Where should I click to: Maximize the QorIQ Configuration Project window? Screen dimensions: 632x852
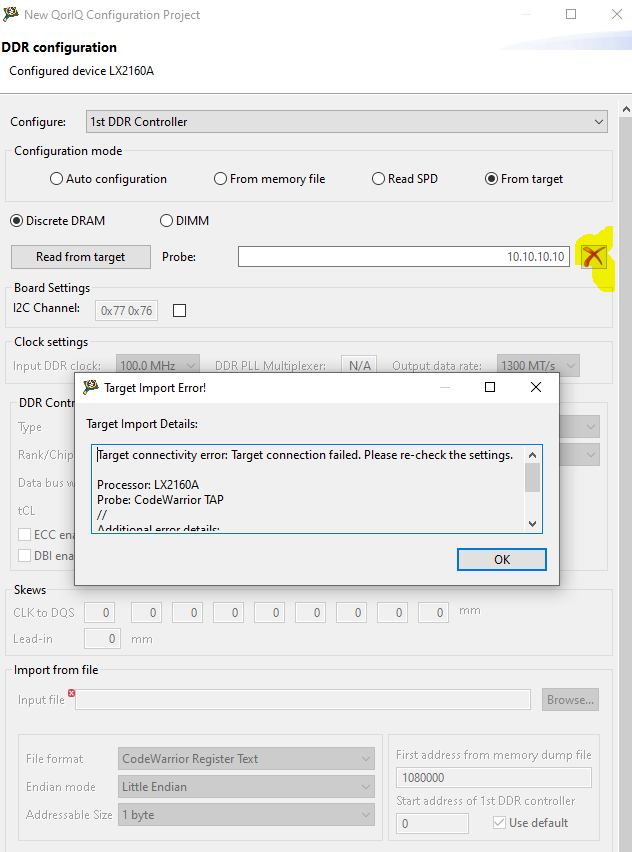pos(571,14)
